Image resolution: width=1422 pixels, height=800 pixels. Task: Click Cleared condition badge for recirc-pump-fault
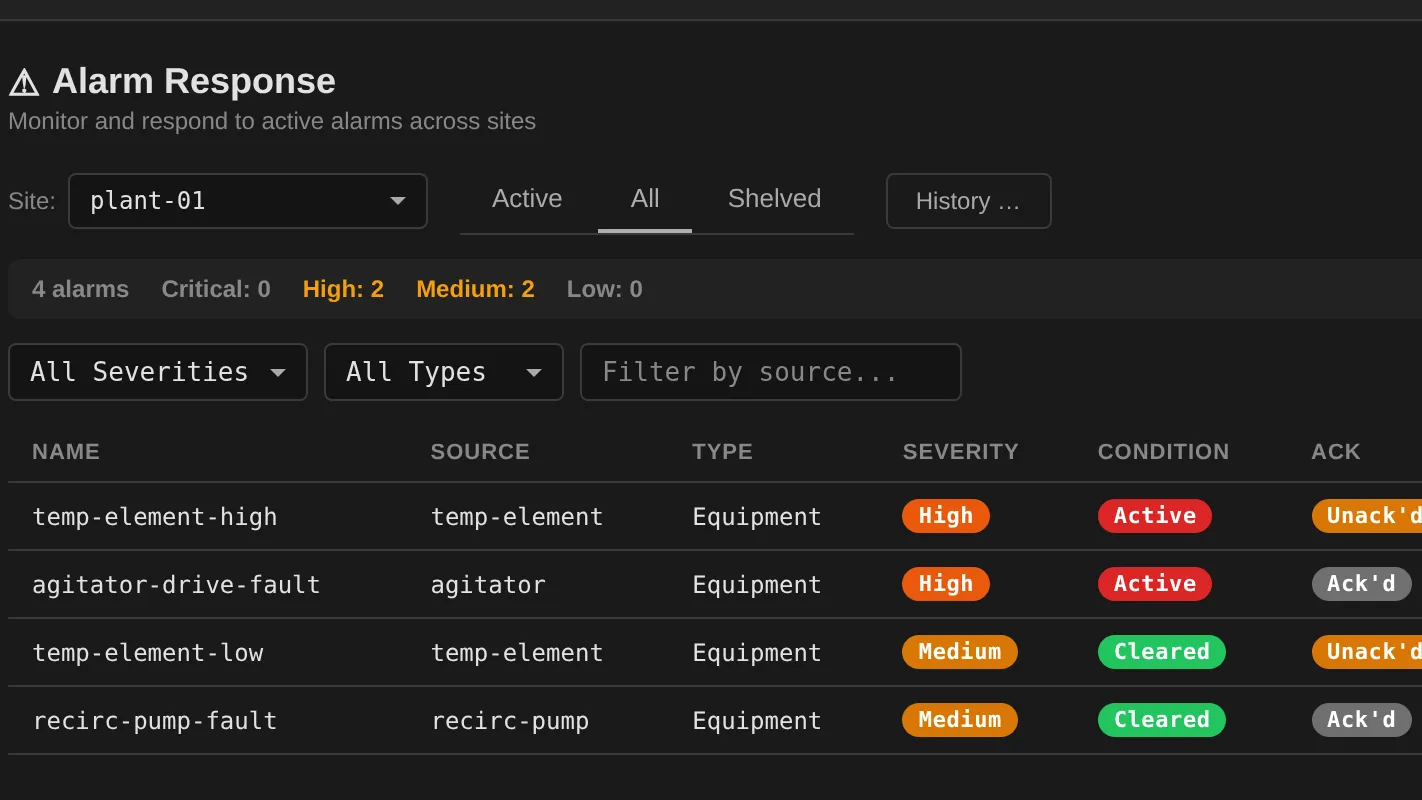click(x=1162, y=720)
